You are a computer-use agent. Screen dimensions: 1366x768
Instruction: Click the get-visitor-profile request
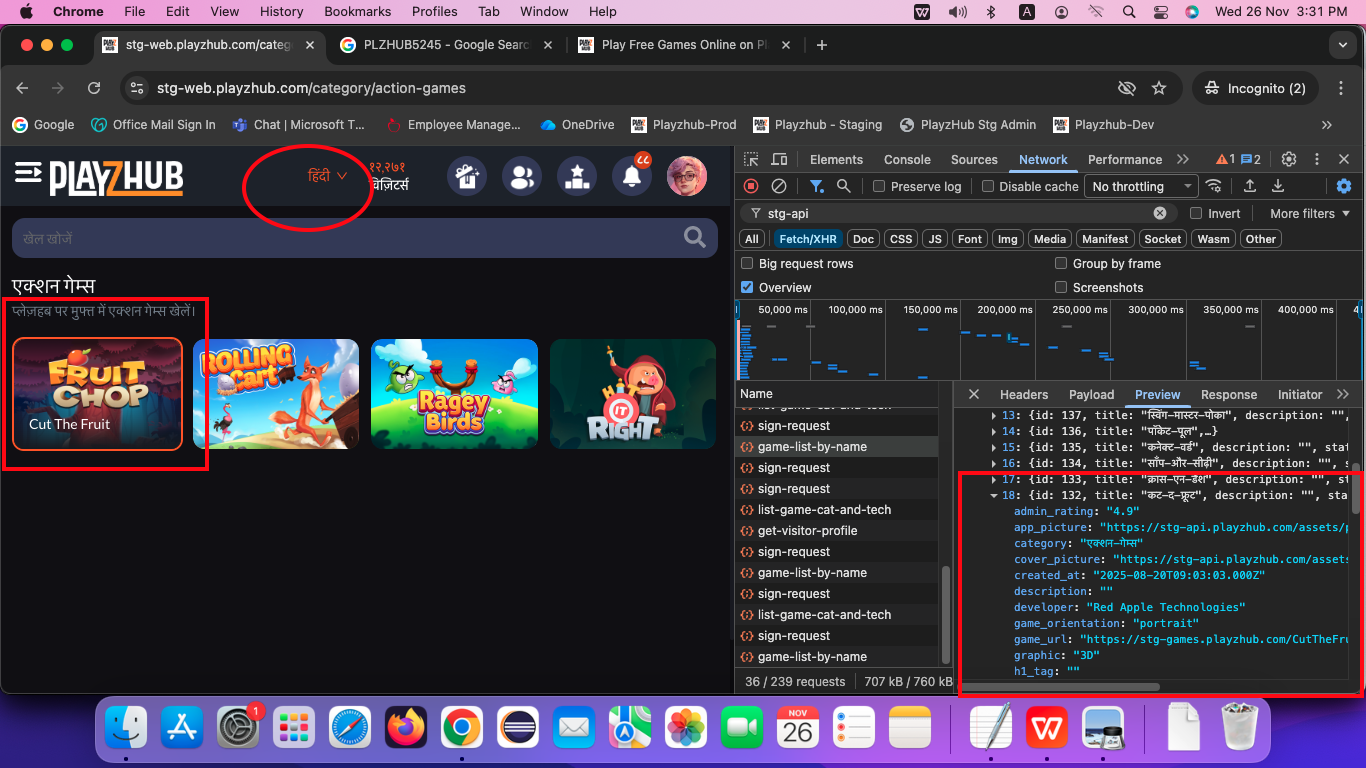(807, 531)
